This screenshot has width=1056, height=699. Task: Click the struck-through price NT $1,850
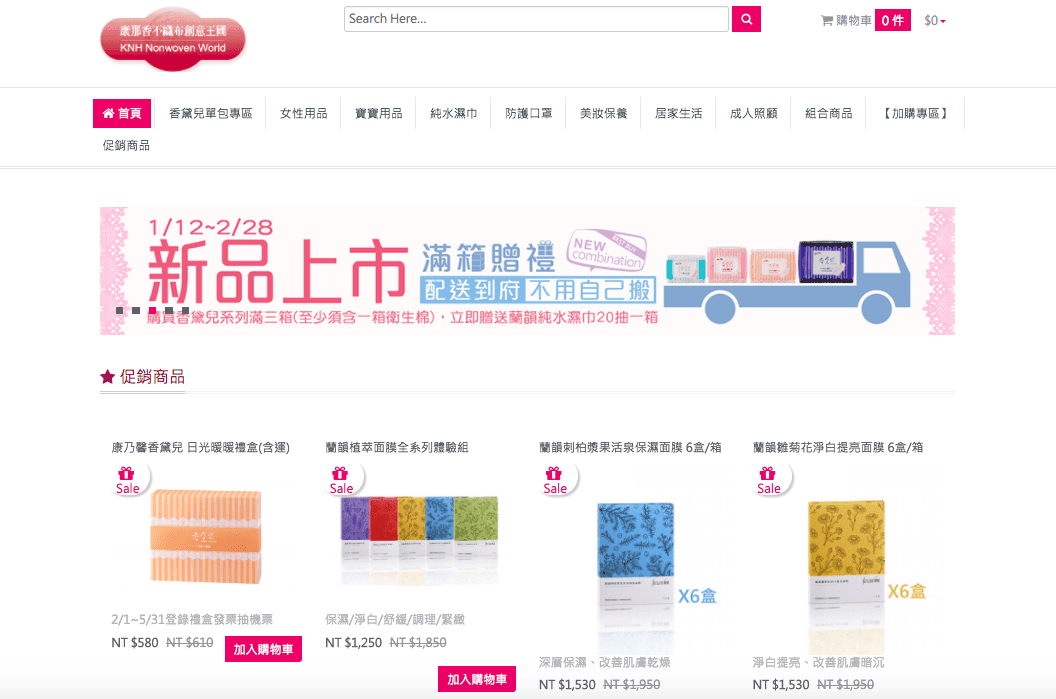418,642
